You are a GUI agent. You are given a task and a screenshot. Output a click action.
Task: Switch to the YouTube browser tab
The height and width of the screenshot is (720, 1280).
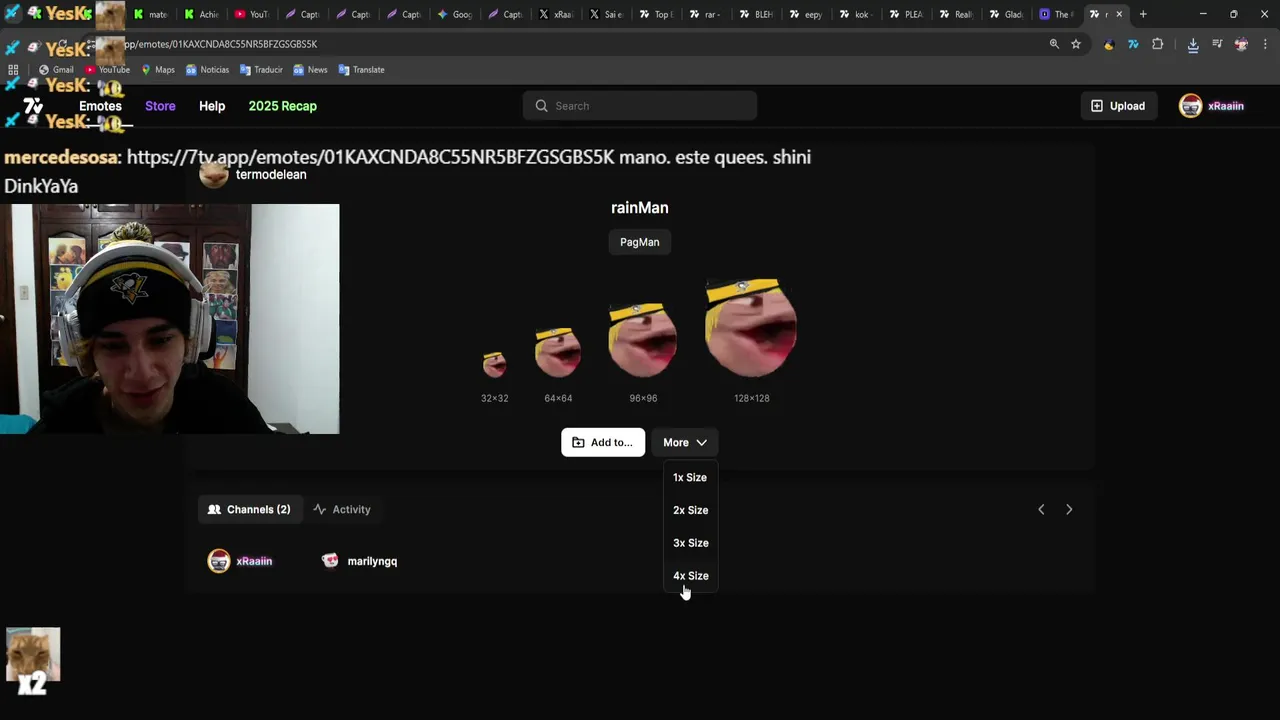[252, 14]
